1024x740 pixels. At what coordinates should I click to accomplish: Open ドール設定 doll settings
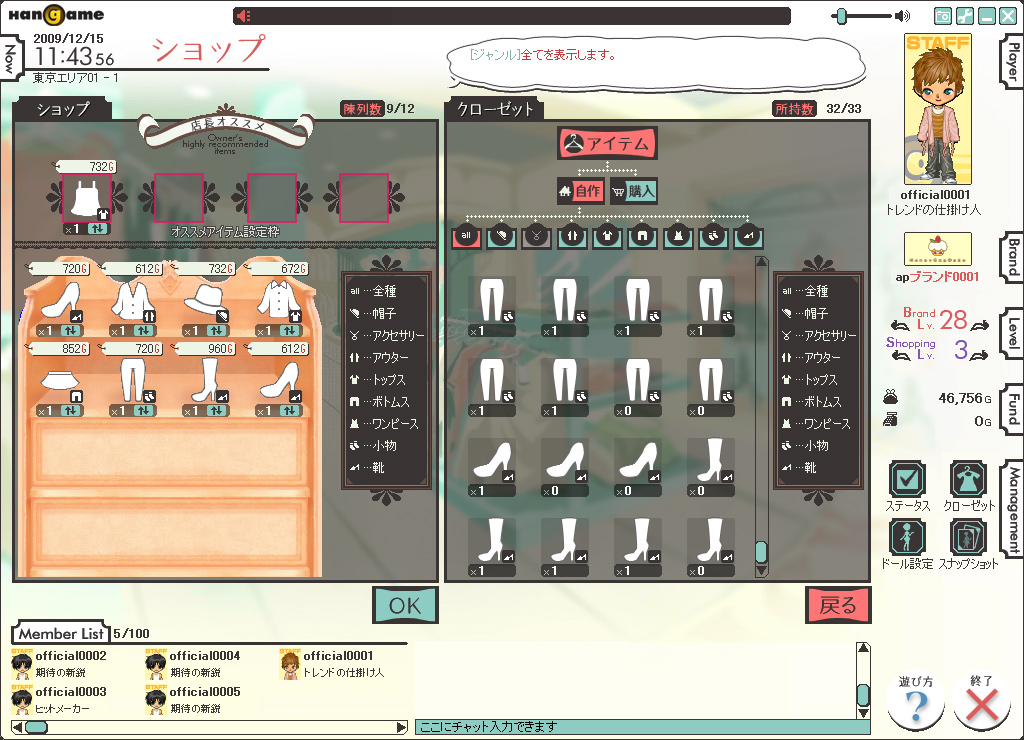907,538
